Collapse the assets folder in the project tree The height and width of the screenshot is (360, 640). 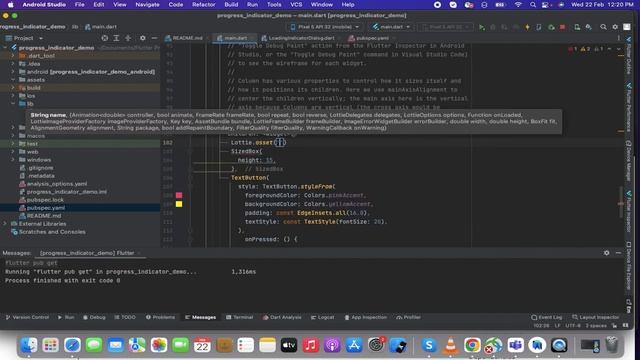click(13, 80)
